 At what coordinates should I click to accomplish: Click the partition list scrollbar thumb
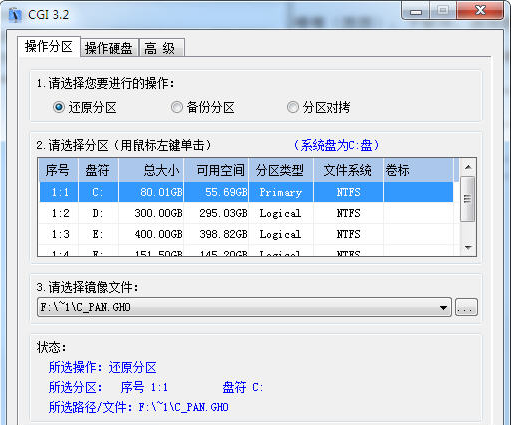click(x=468, y=199)
